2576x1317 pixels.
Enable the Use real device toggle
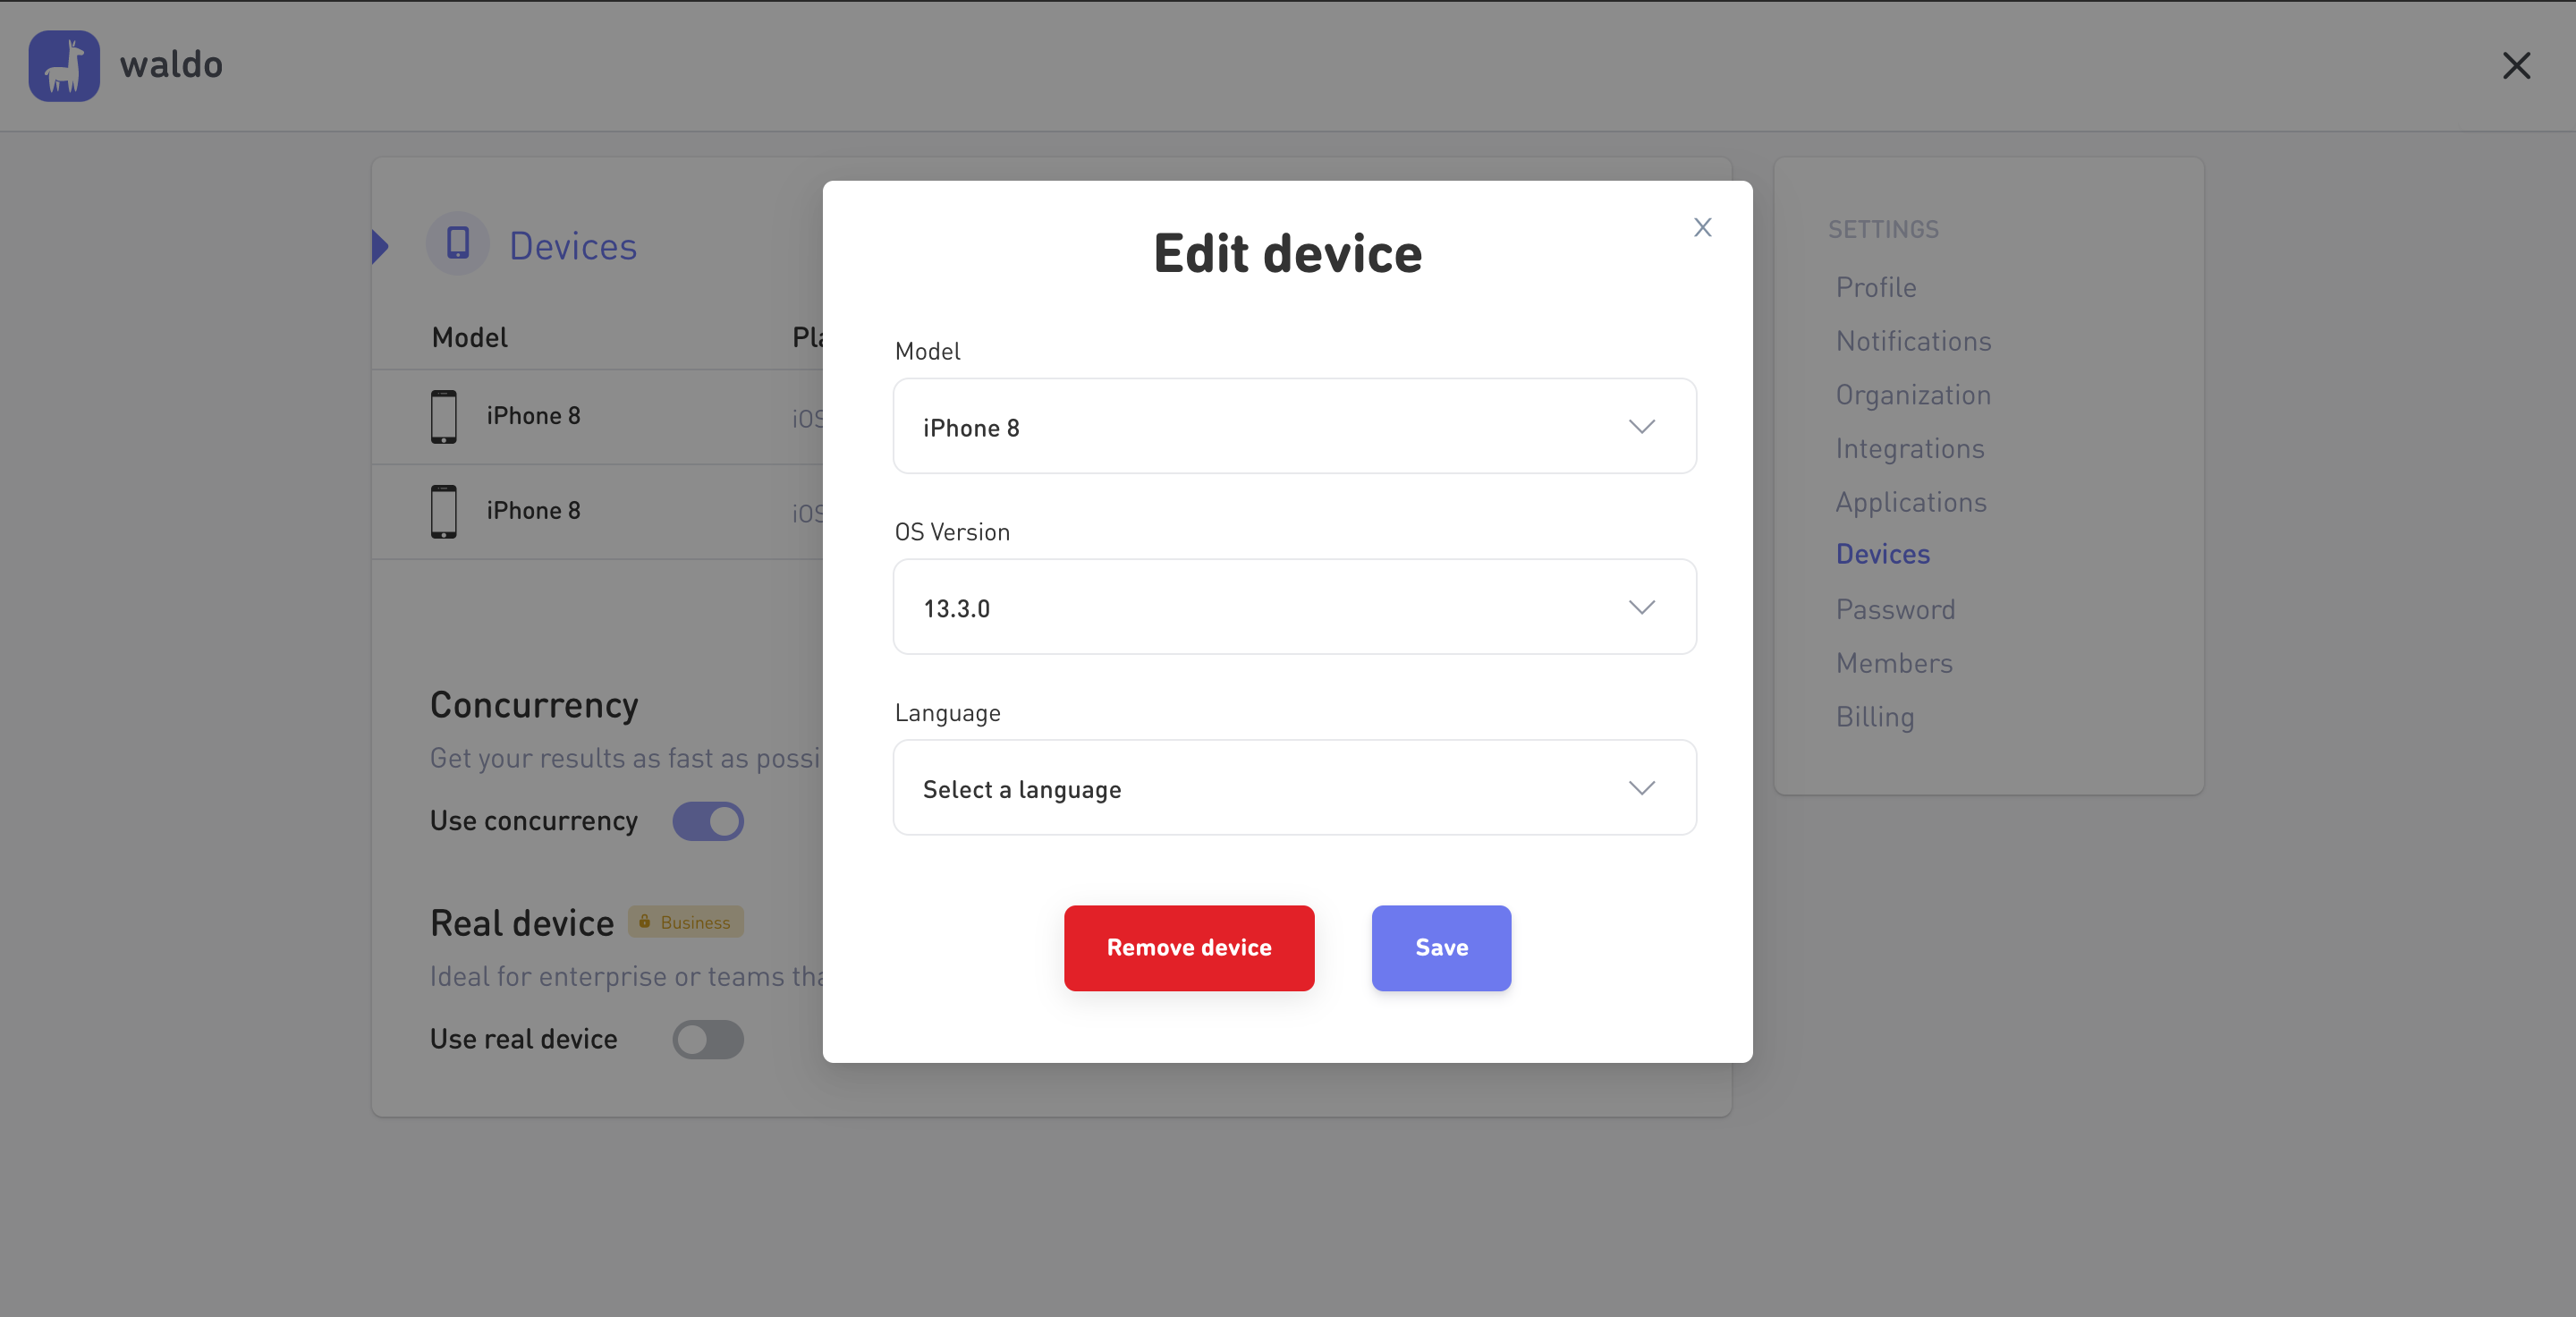(708, 1039)
